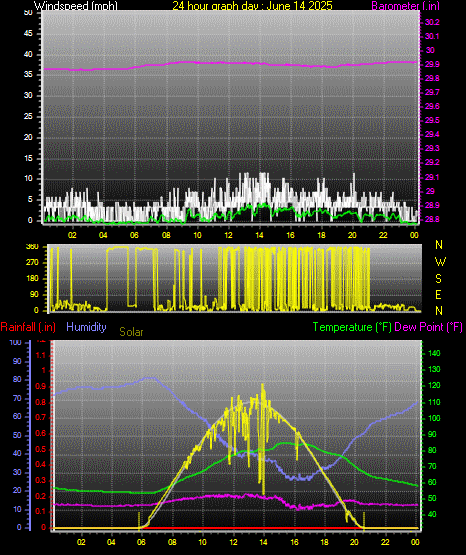Select the Humidity legend label
The width and height of the screenshot is (466, 555).
pyautogui.click(x=86, y=327)
